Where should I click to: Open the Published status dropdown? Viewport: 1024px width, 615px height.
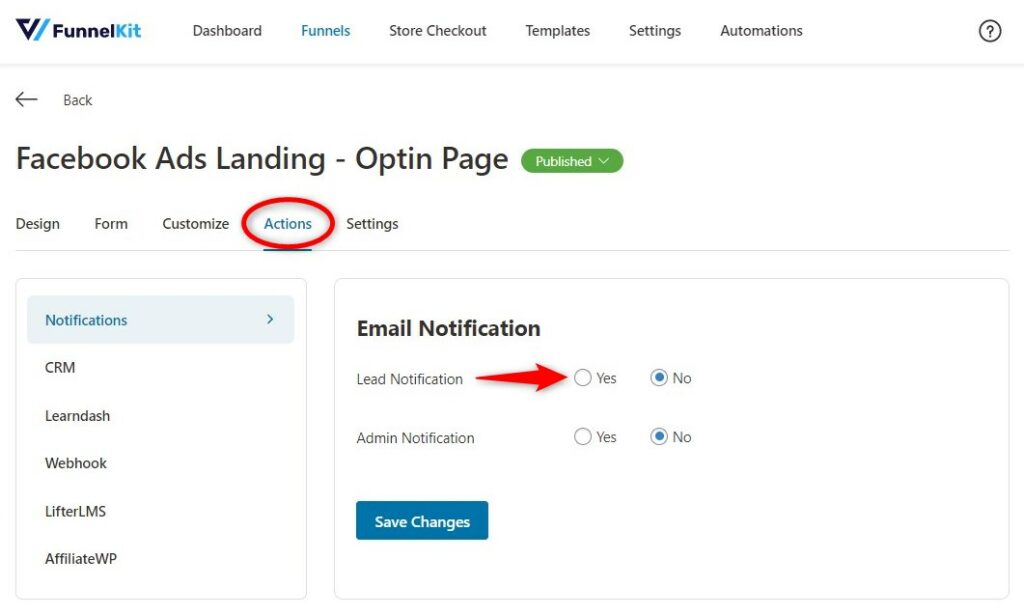click(572, 161)
